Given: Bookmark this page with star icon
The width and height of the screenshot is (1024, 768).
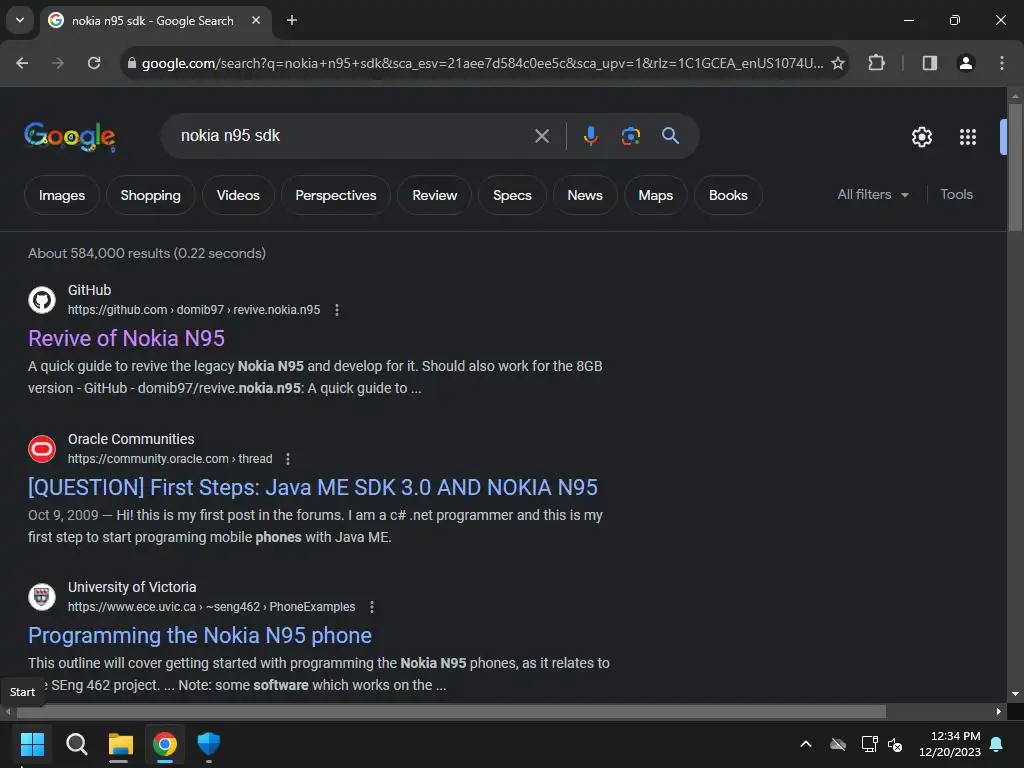Looking at the screenshot, I should (838, 63).
